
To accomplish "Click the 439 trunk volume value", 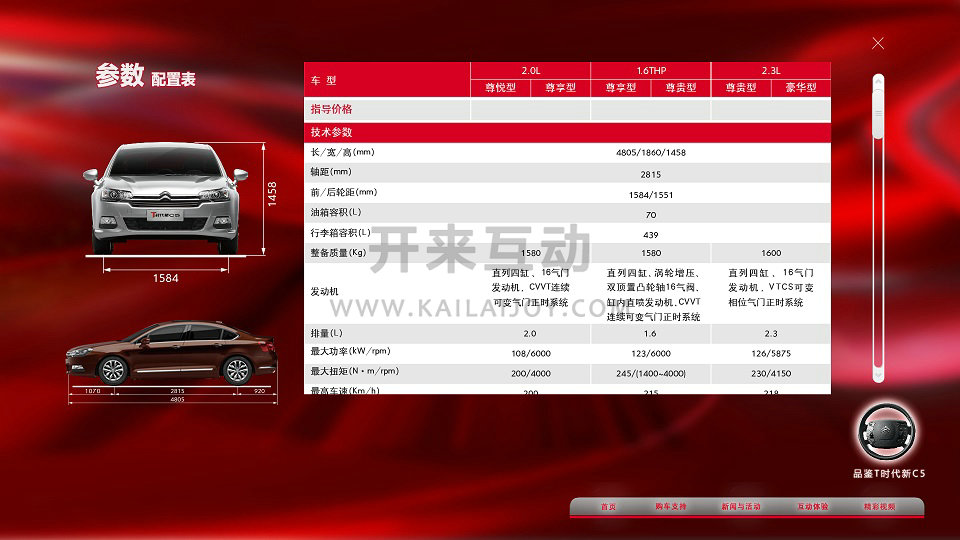I will pos(651,234).
